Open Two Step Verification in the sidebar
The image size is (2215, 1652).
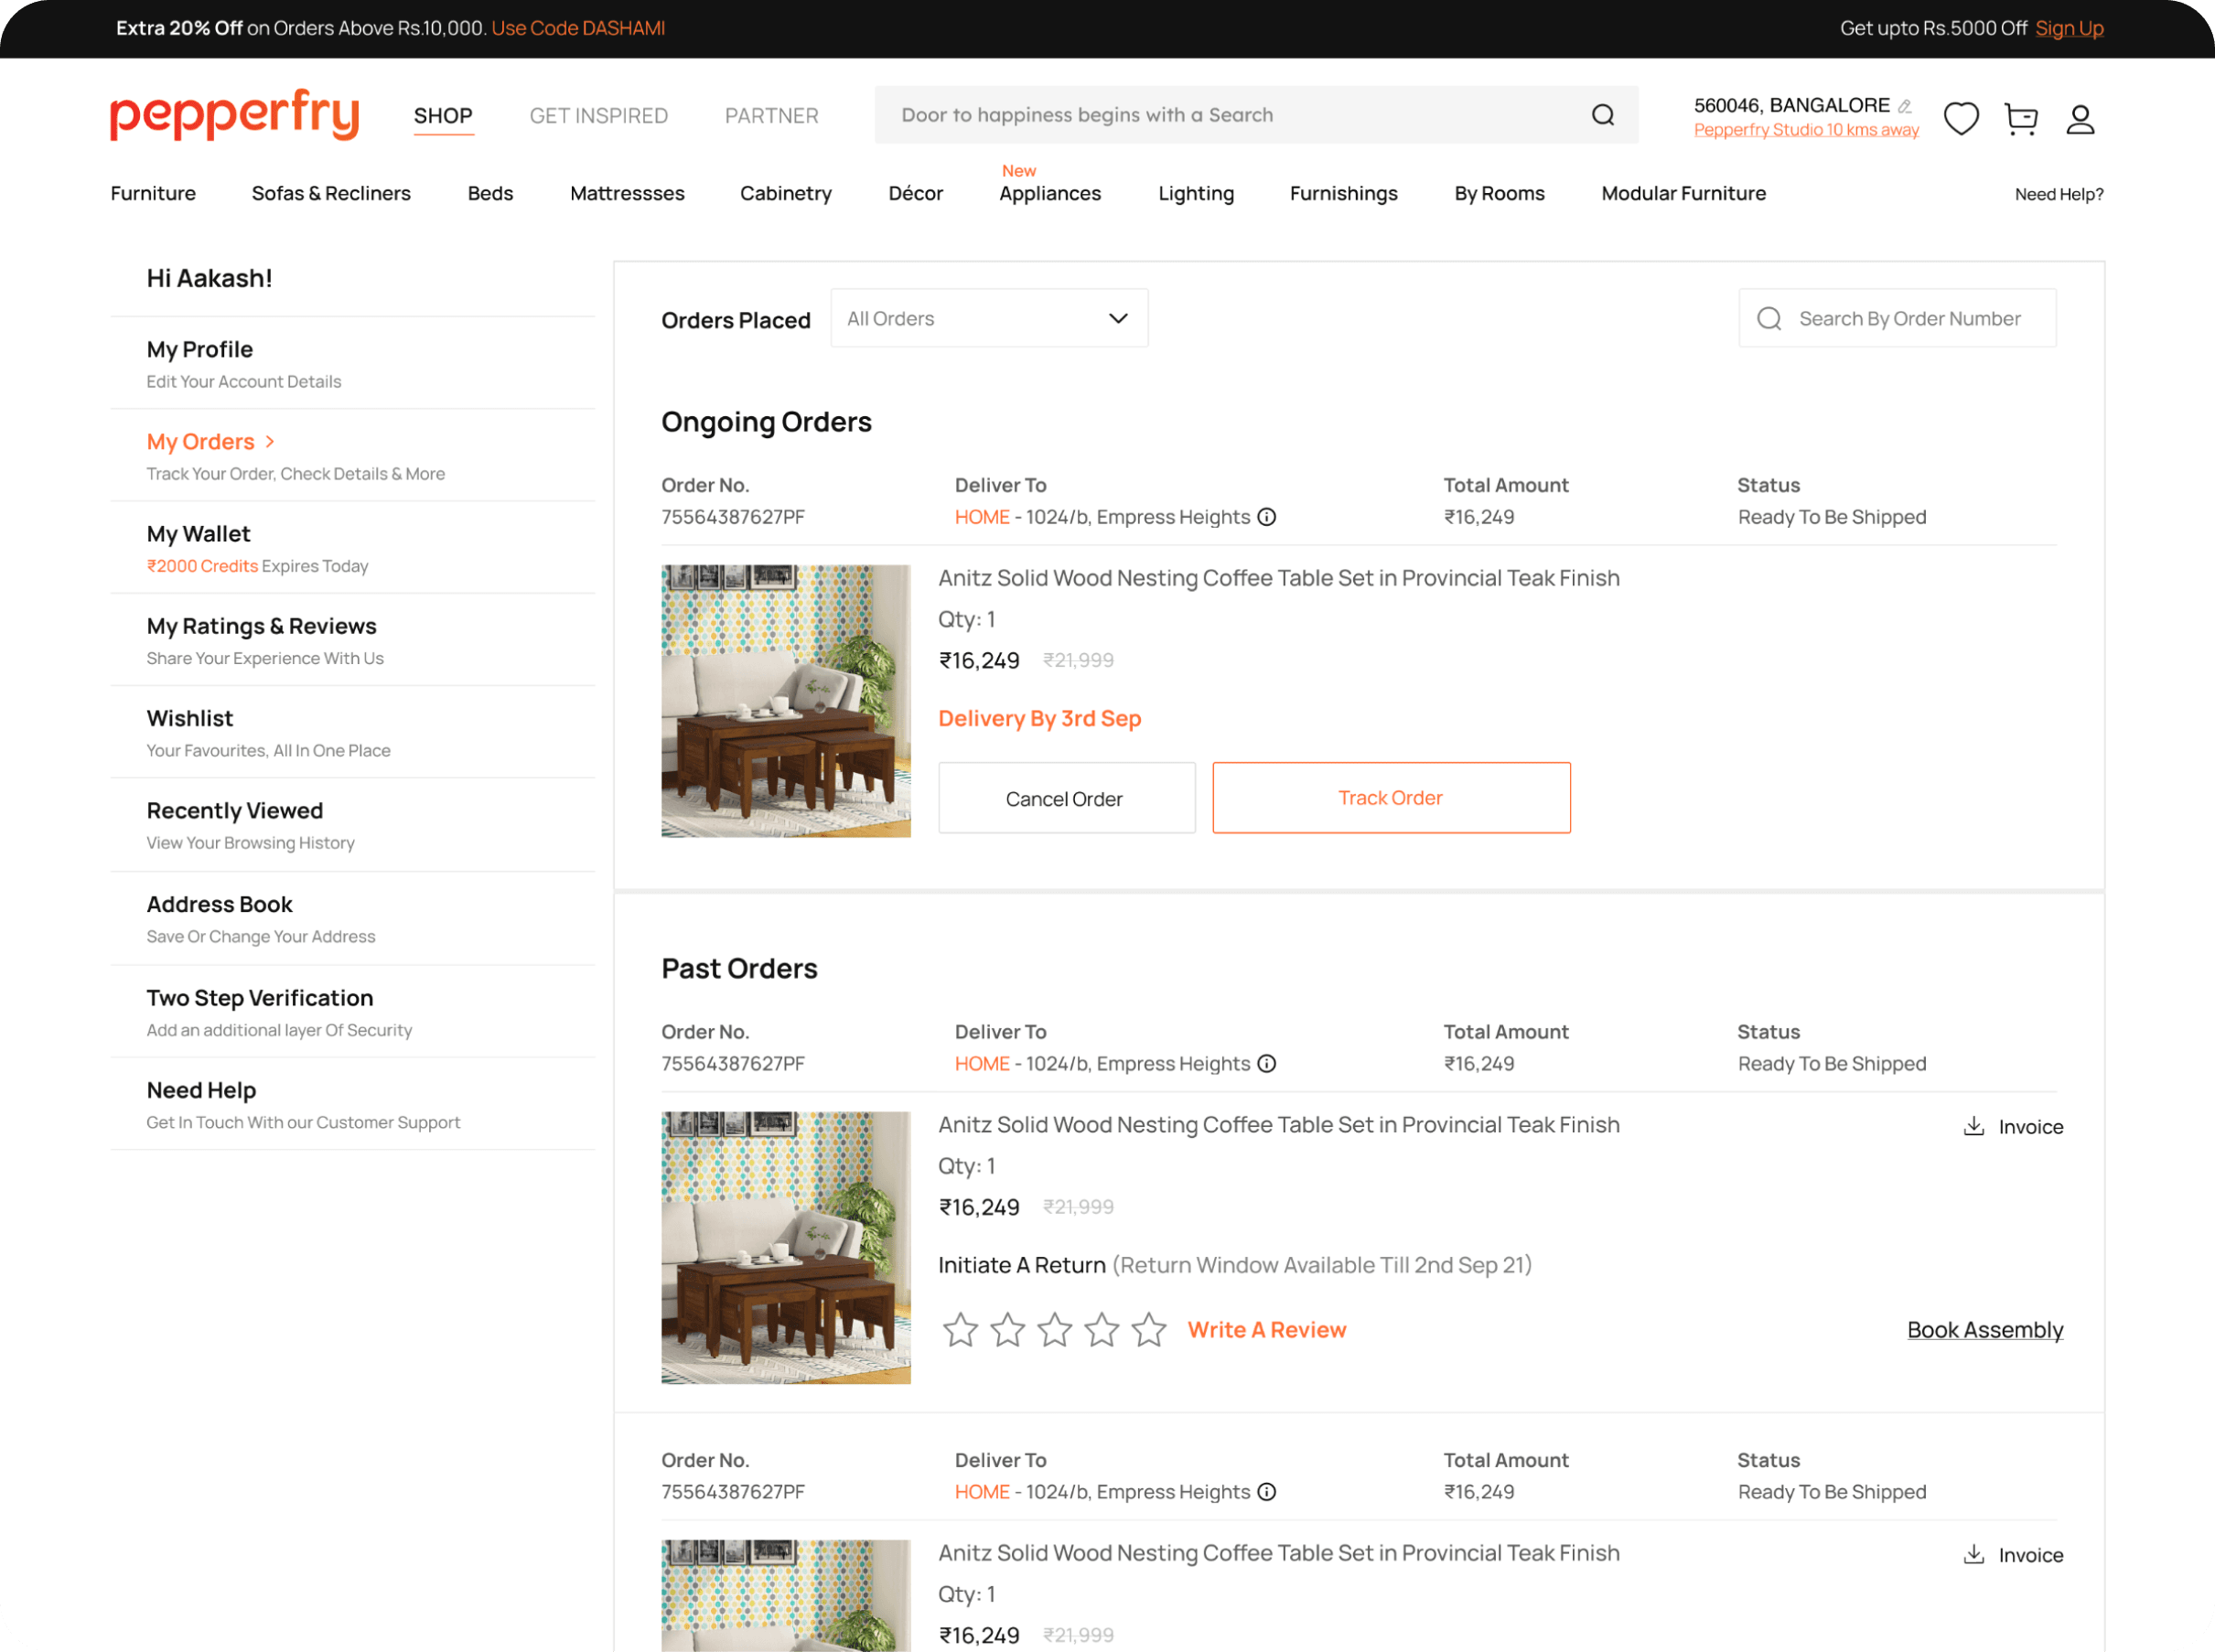[x=352, y=1011]
